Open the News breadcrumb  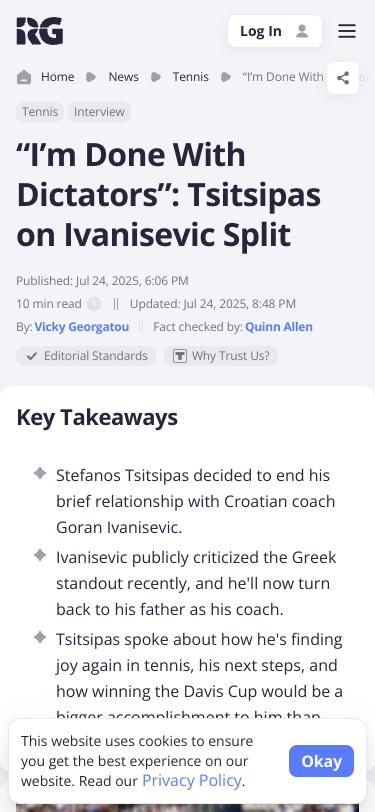[123, 77]
